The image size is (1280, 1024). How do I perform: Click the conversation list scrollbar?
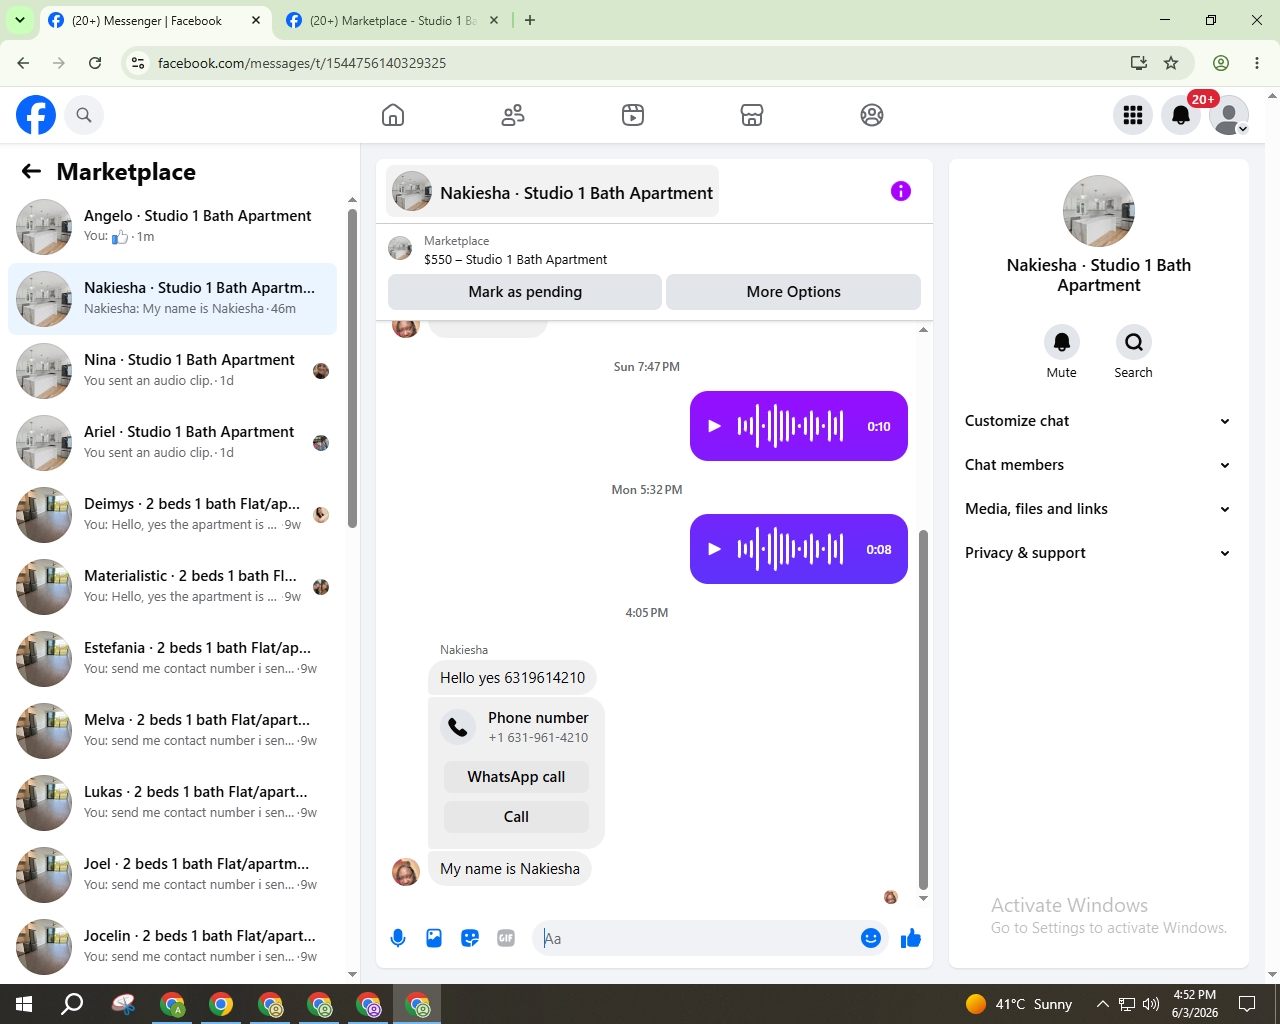(352, 368)
